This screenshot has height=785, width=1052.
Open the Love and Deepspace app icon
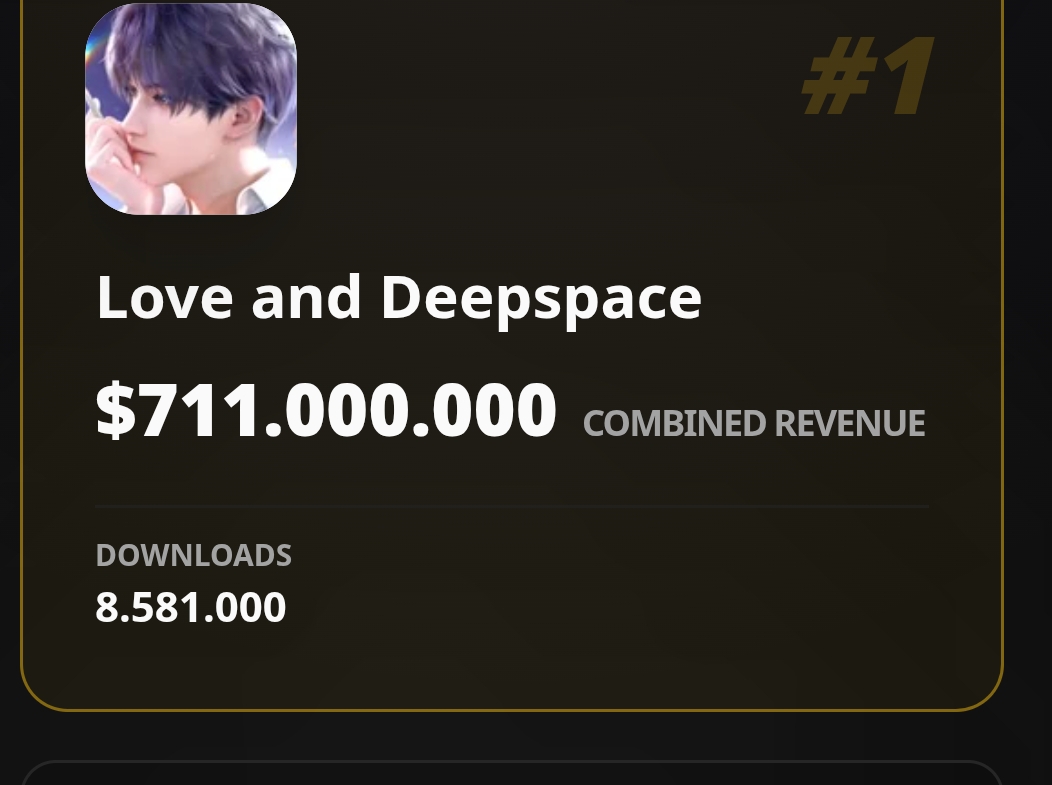(x=191, y=109)
